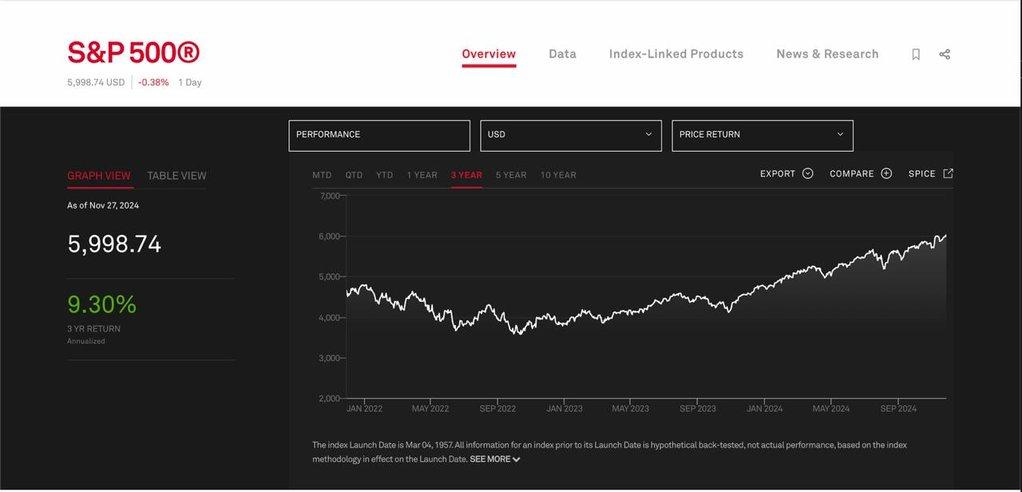Click the '1 Day' label

click(x=190, y=83)
